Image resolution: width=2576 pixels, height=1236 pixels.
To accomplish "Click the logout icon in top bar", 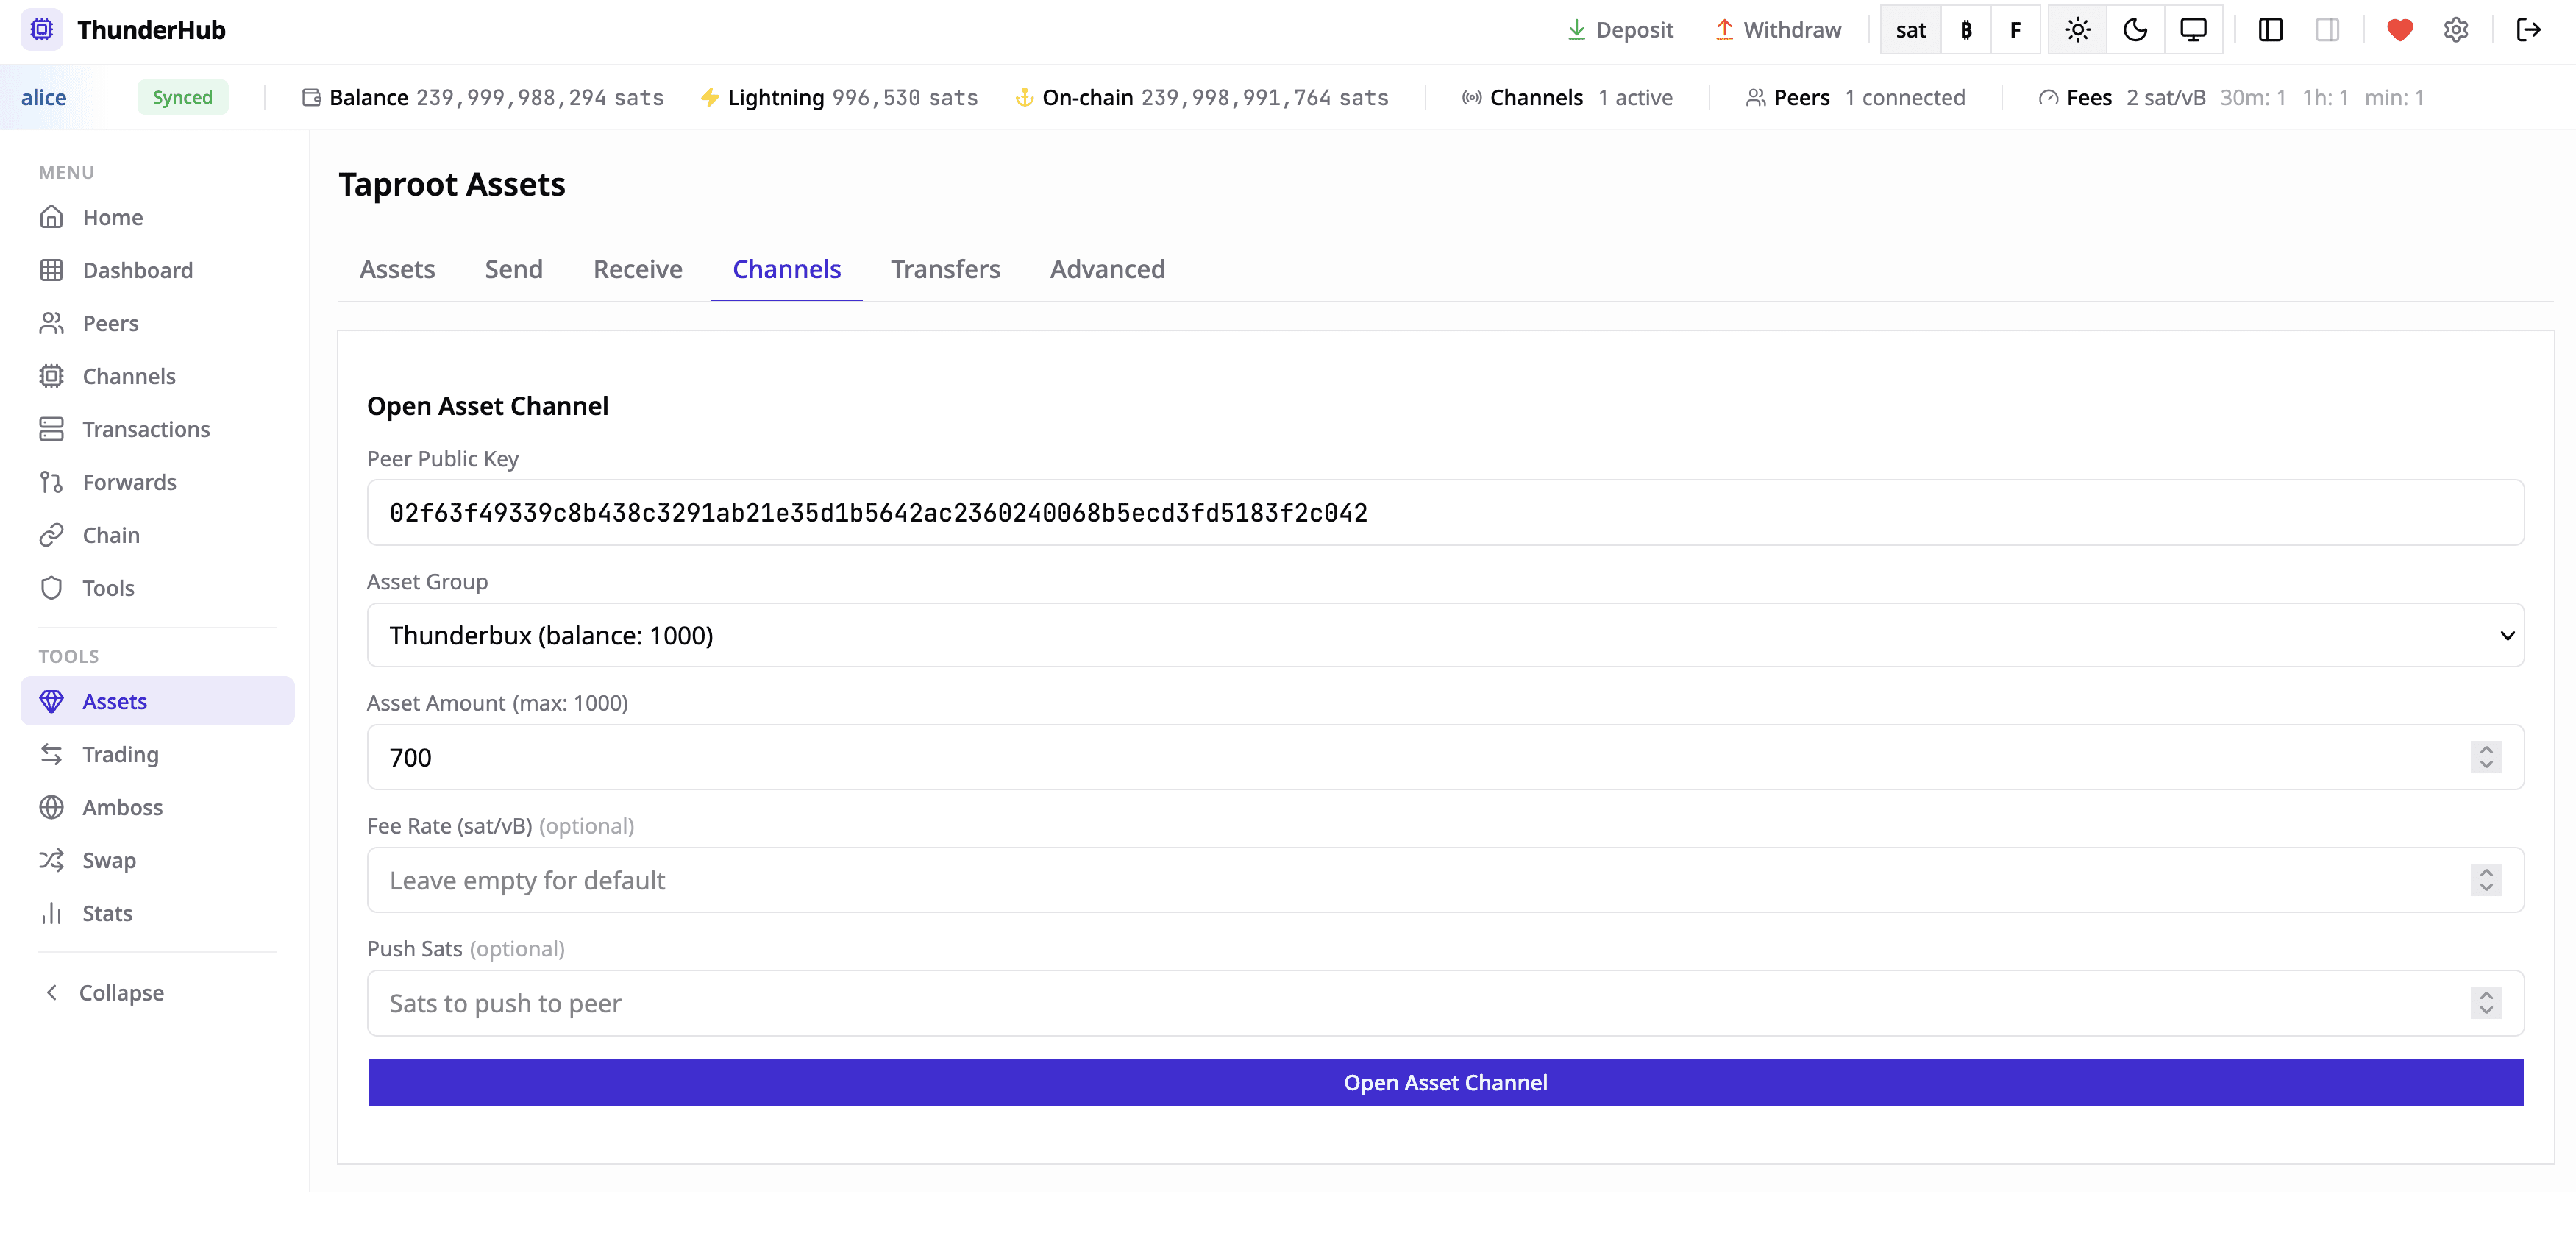I will point(2528,30).
